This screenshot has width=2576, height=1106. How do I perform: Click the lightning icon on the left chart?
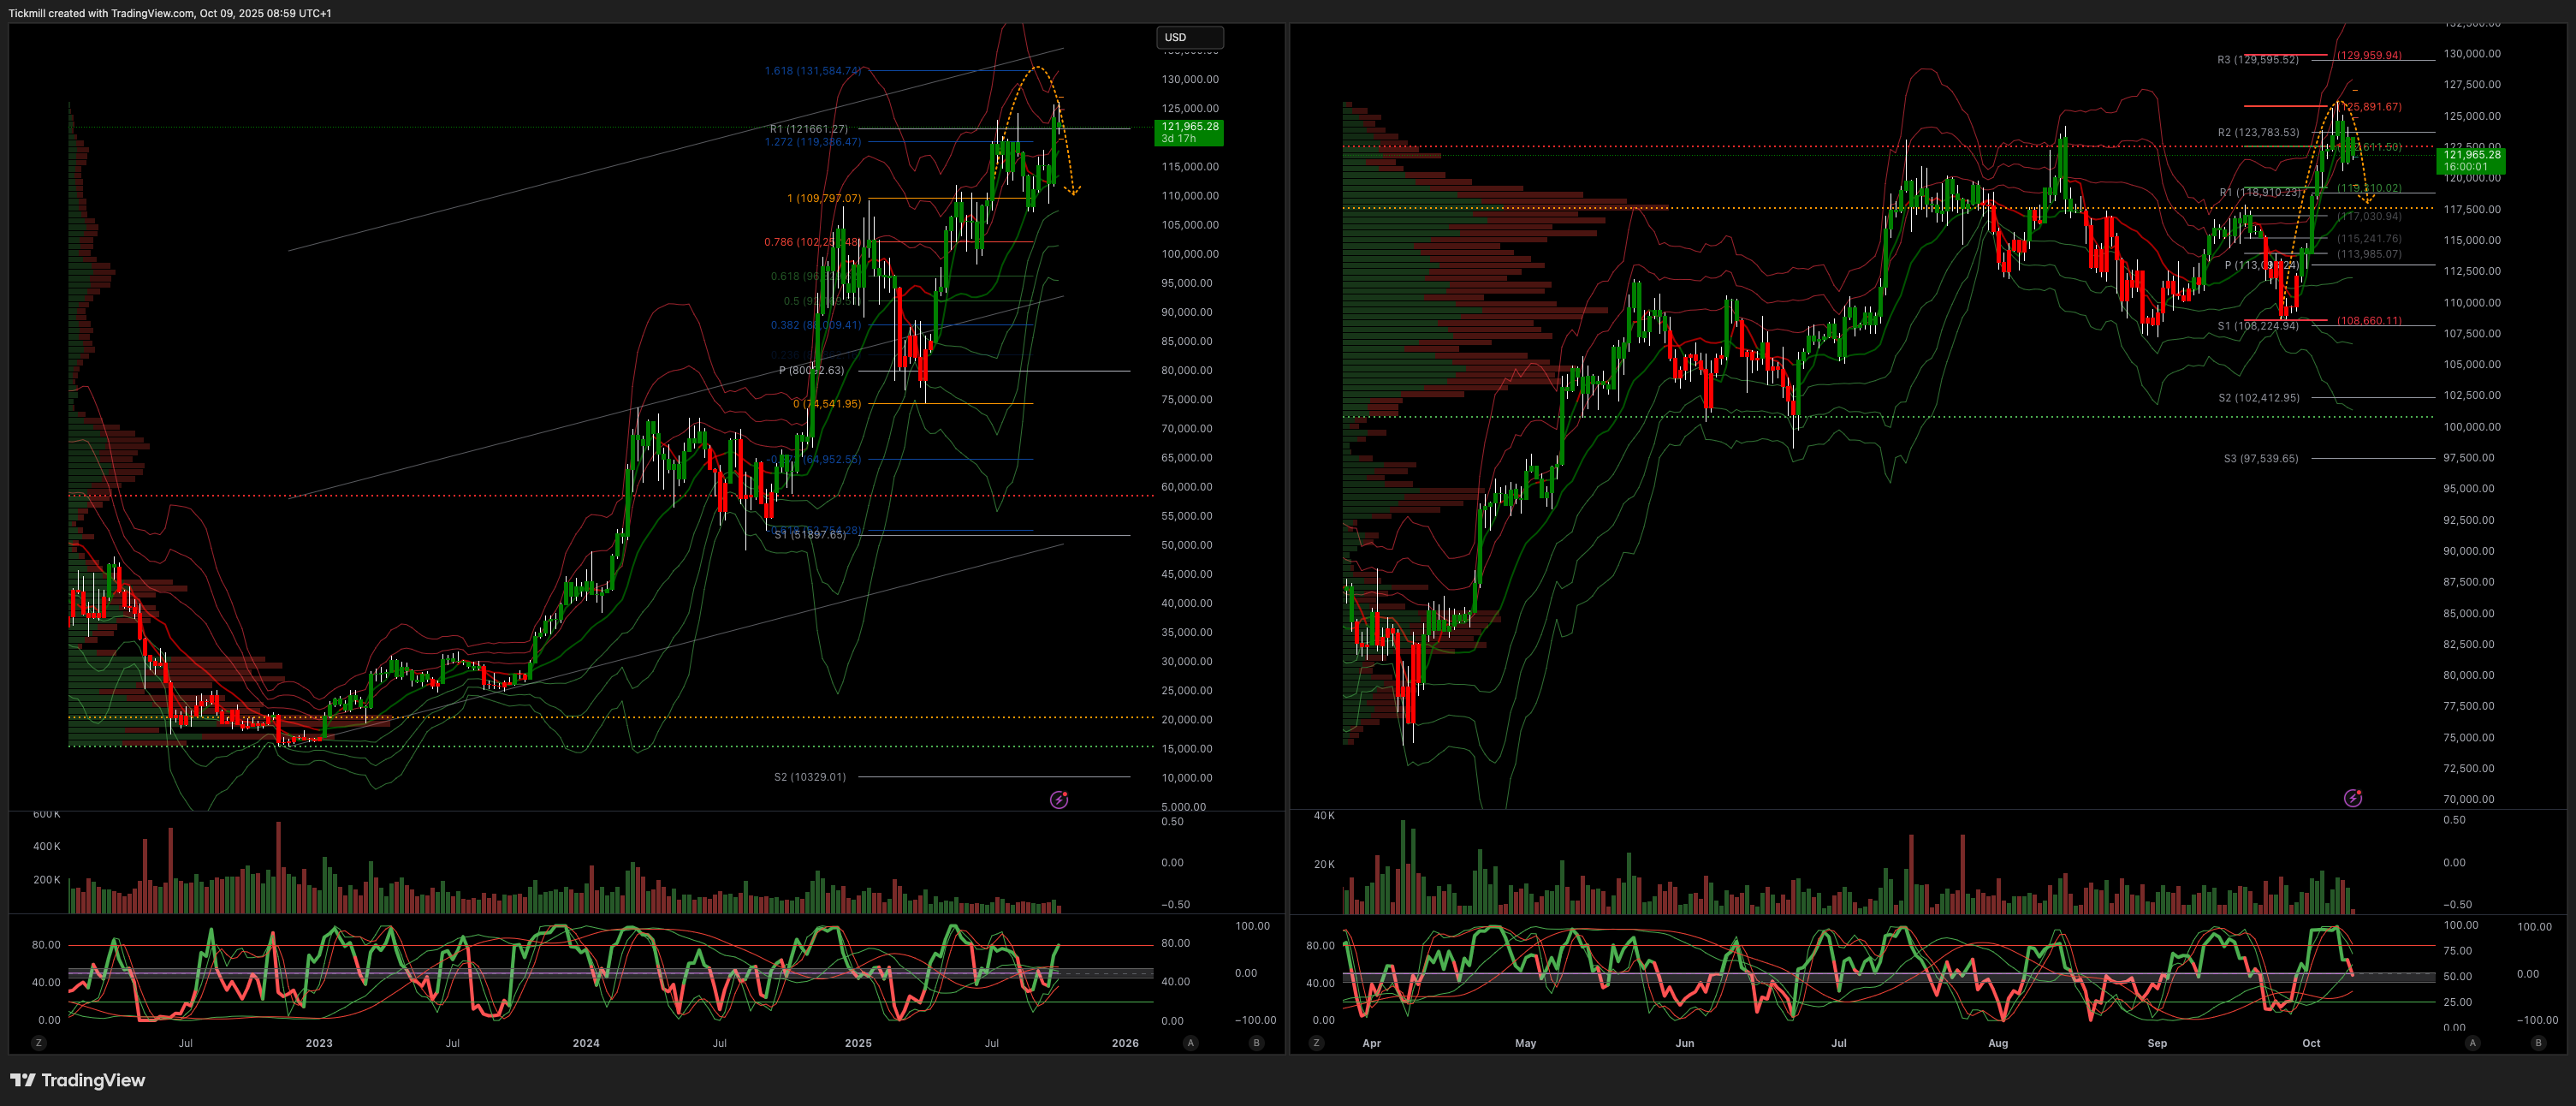click(x=1059, y=799)
